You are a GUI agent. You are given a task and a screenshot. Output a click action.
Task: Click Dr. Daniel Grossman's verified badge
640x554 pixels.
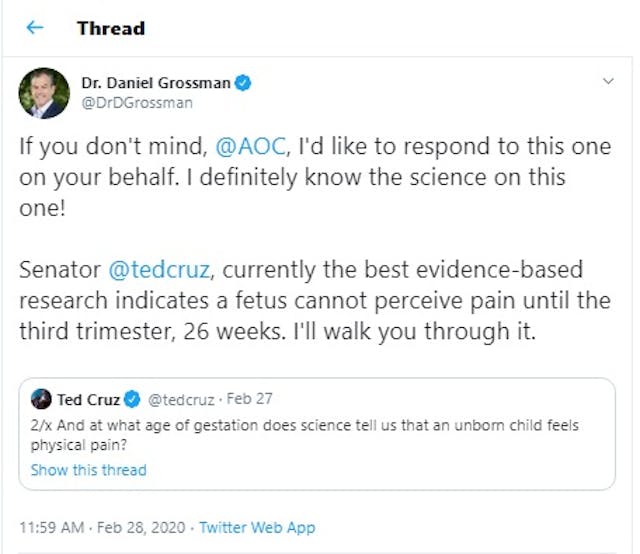point(243,84)
